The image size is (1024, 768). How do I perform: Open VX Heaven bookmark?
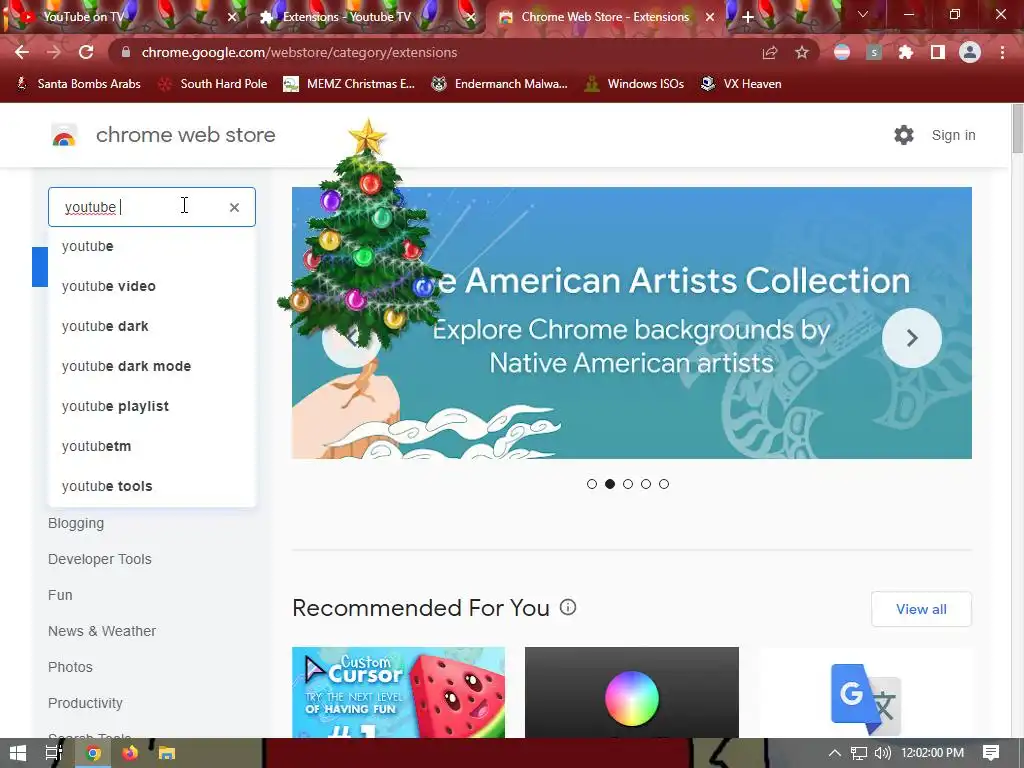(741, 84)
